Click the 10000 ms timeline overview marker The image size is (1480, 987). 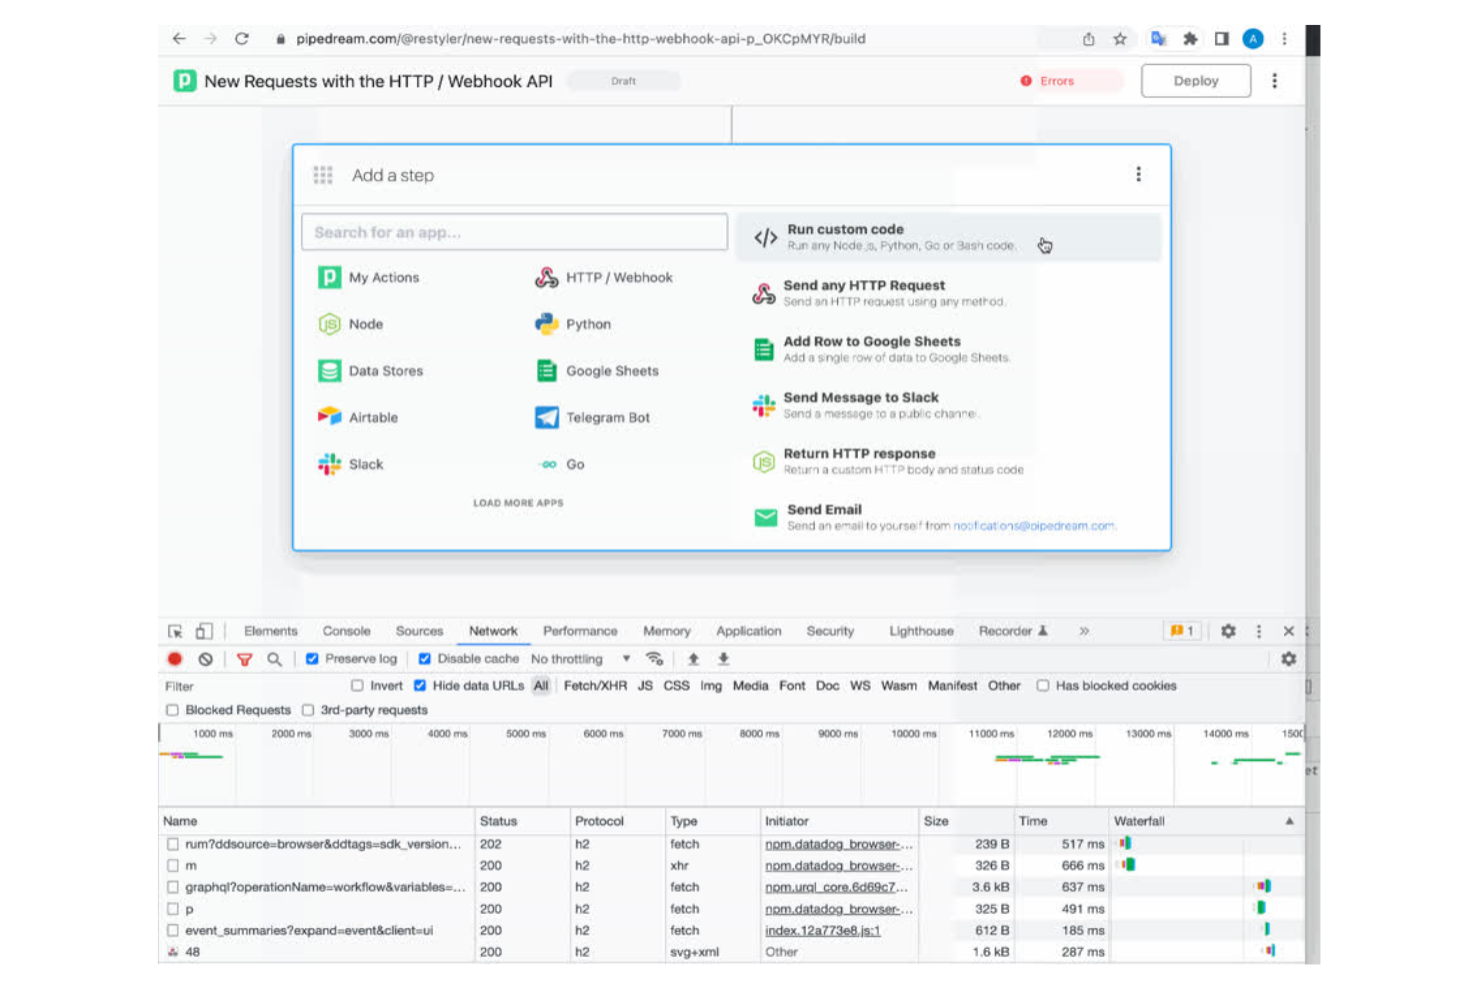pos(913,733)
